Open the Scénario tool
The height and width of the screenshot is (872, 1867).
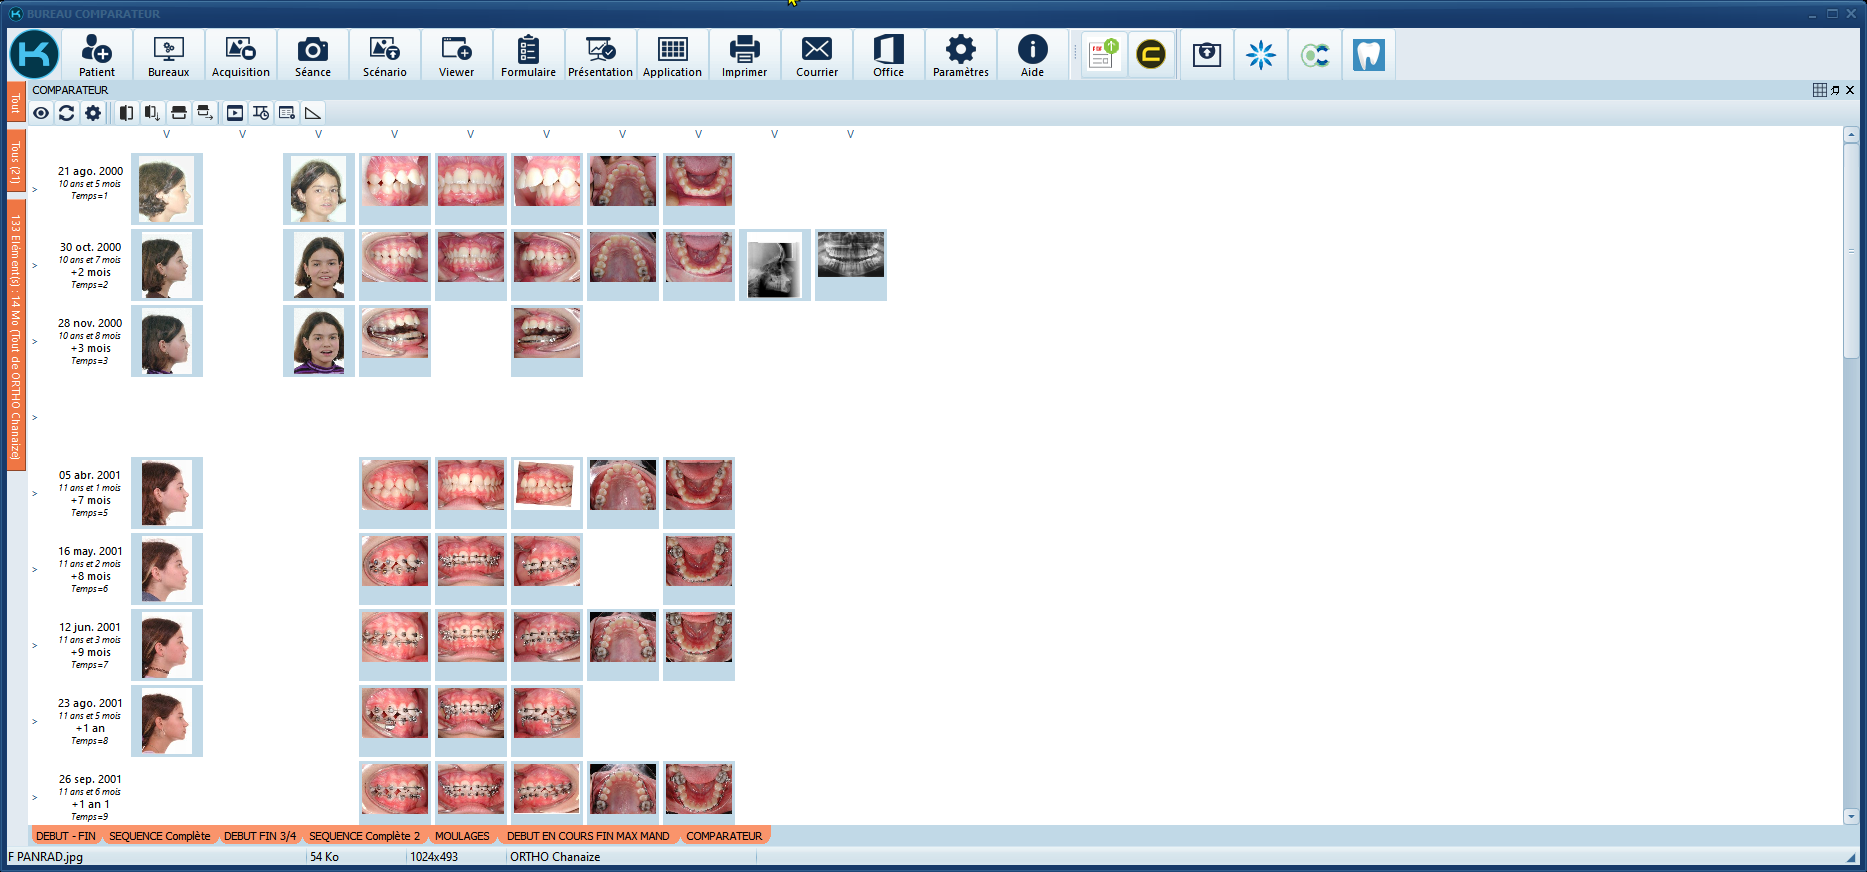pyautogui.click(x=384, y=55)
